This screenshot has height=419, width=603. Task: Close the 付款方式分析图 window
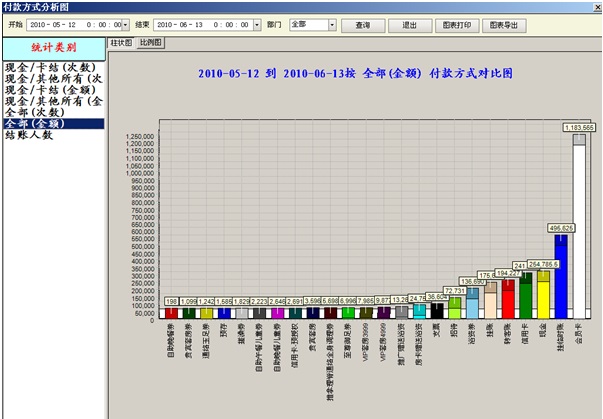[598, 7]
